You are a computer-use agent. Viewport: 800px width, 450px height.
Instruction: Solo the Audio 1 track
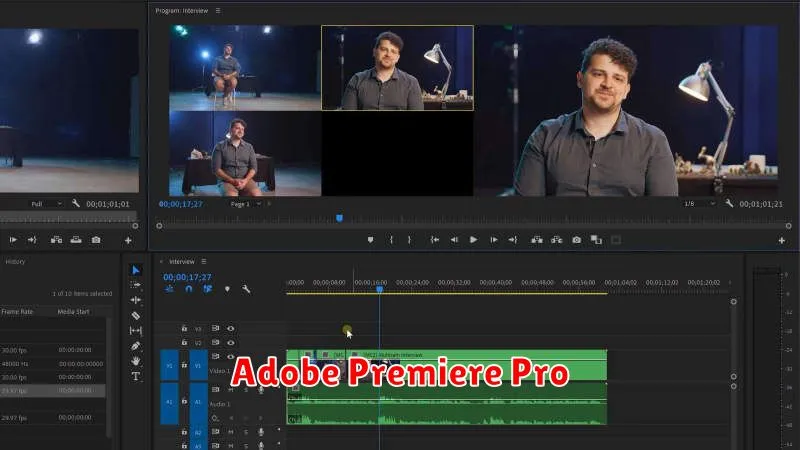click(246, 390)
